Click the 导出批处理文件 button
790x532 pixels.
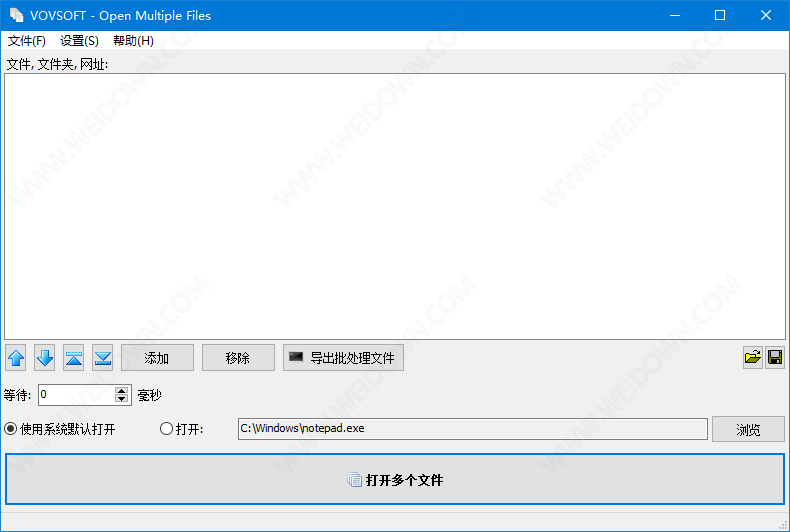[343, 358]
